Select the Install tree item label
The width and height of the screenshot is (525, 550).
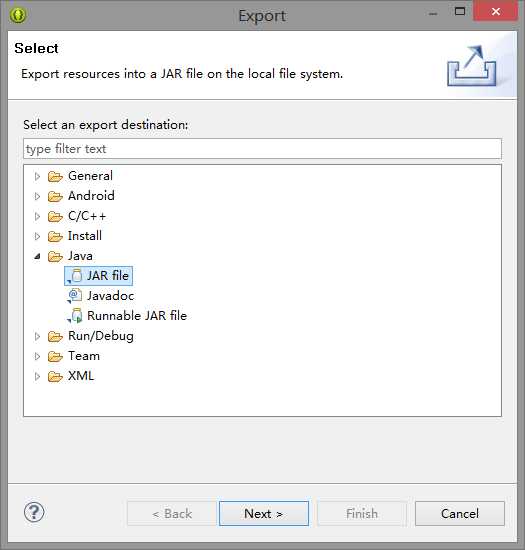pos(85,236)
